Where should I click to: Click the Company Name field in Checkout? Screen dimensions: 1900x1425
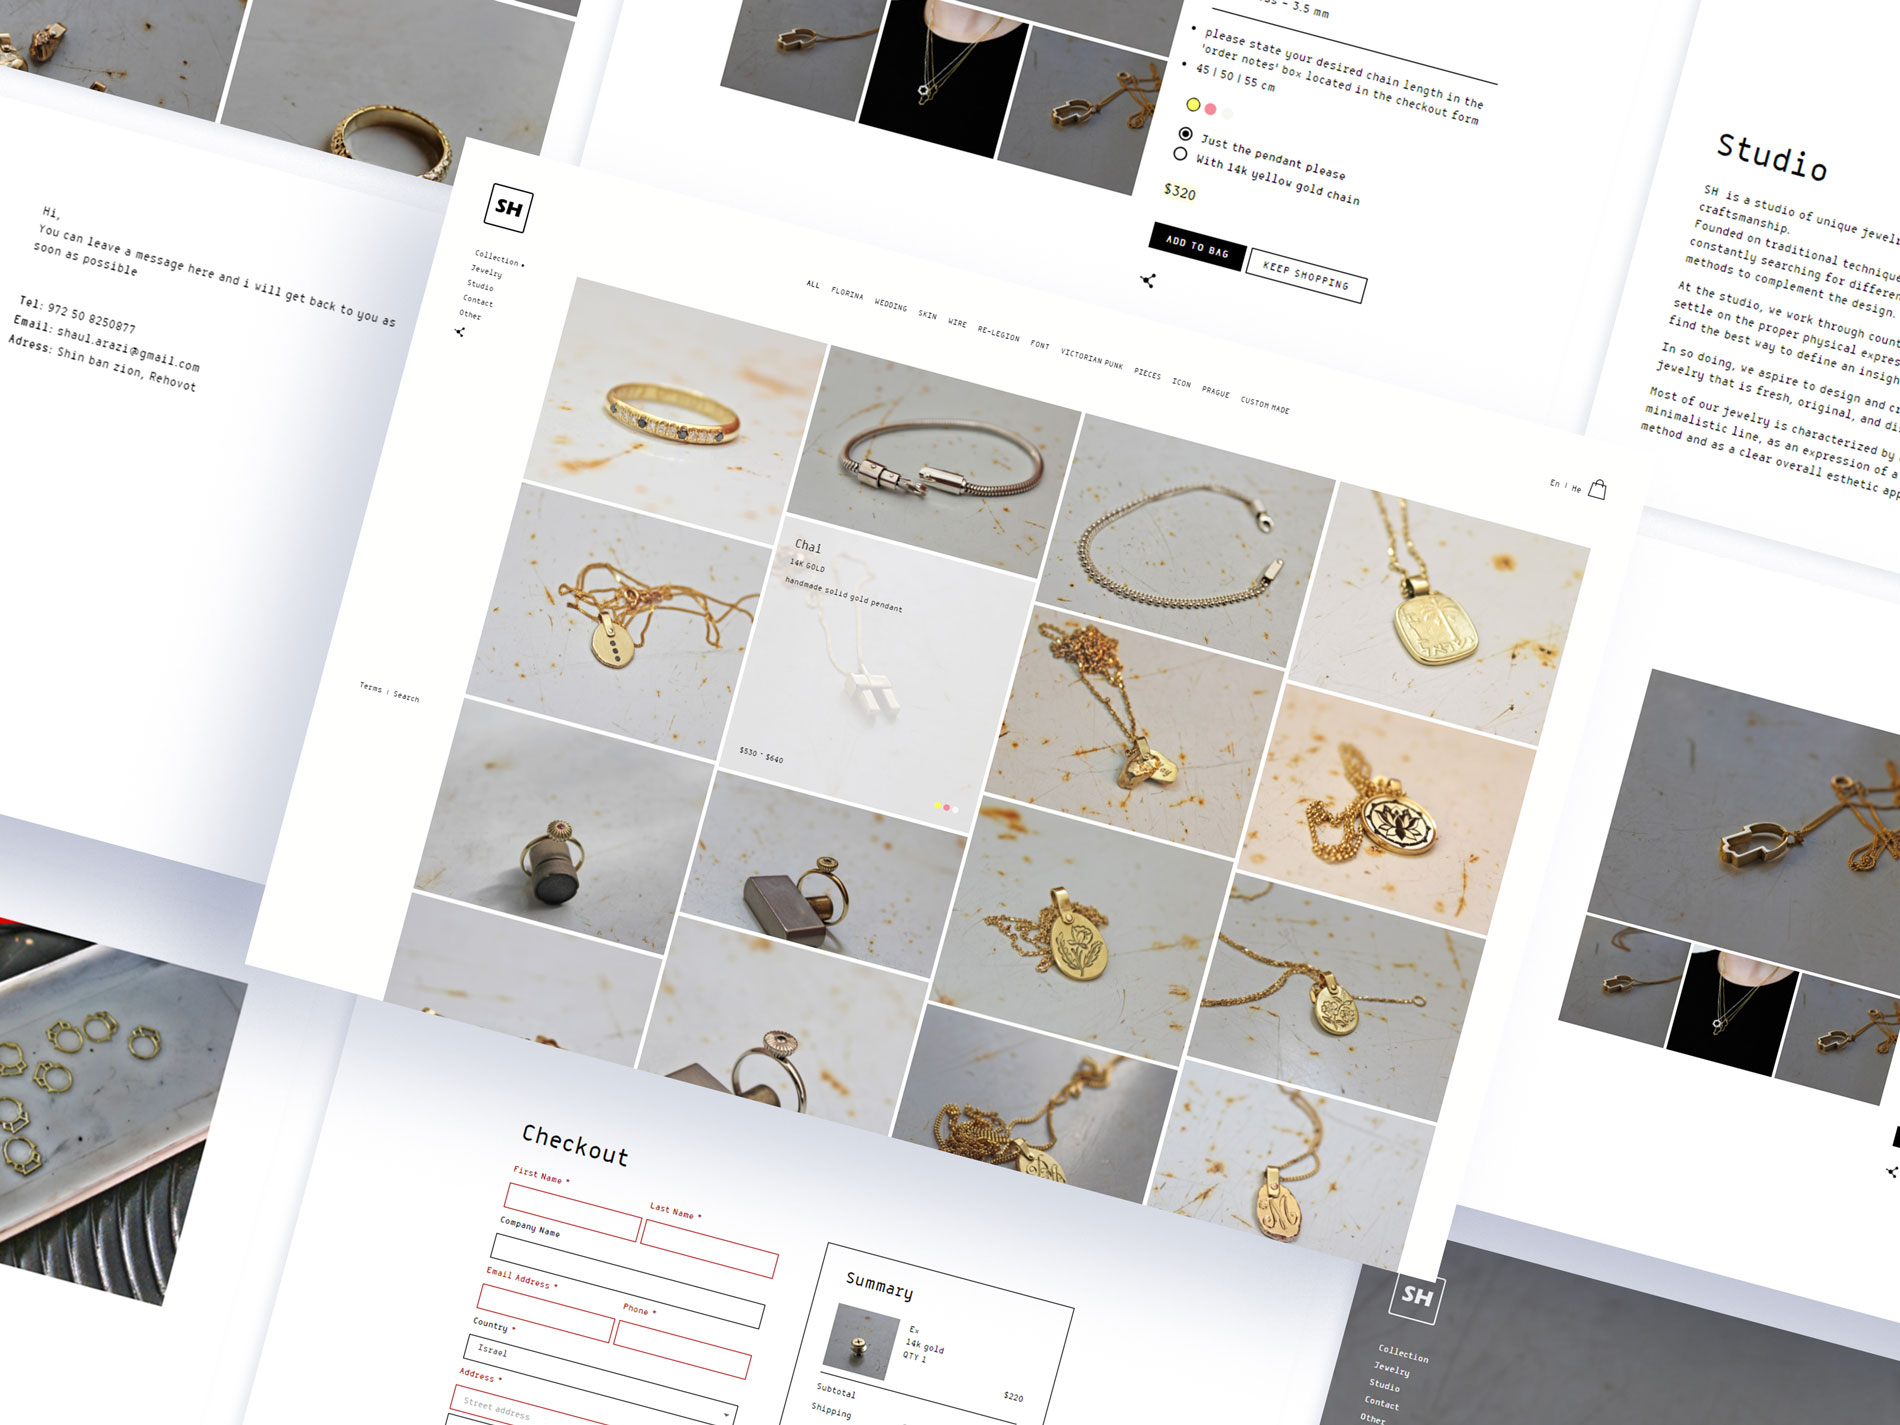[628, 1281]
